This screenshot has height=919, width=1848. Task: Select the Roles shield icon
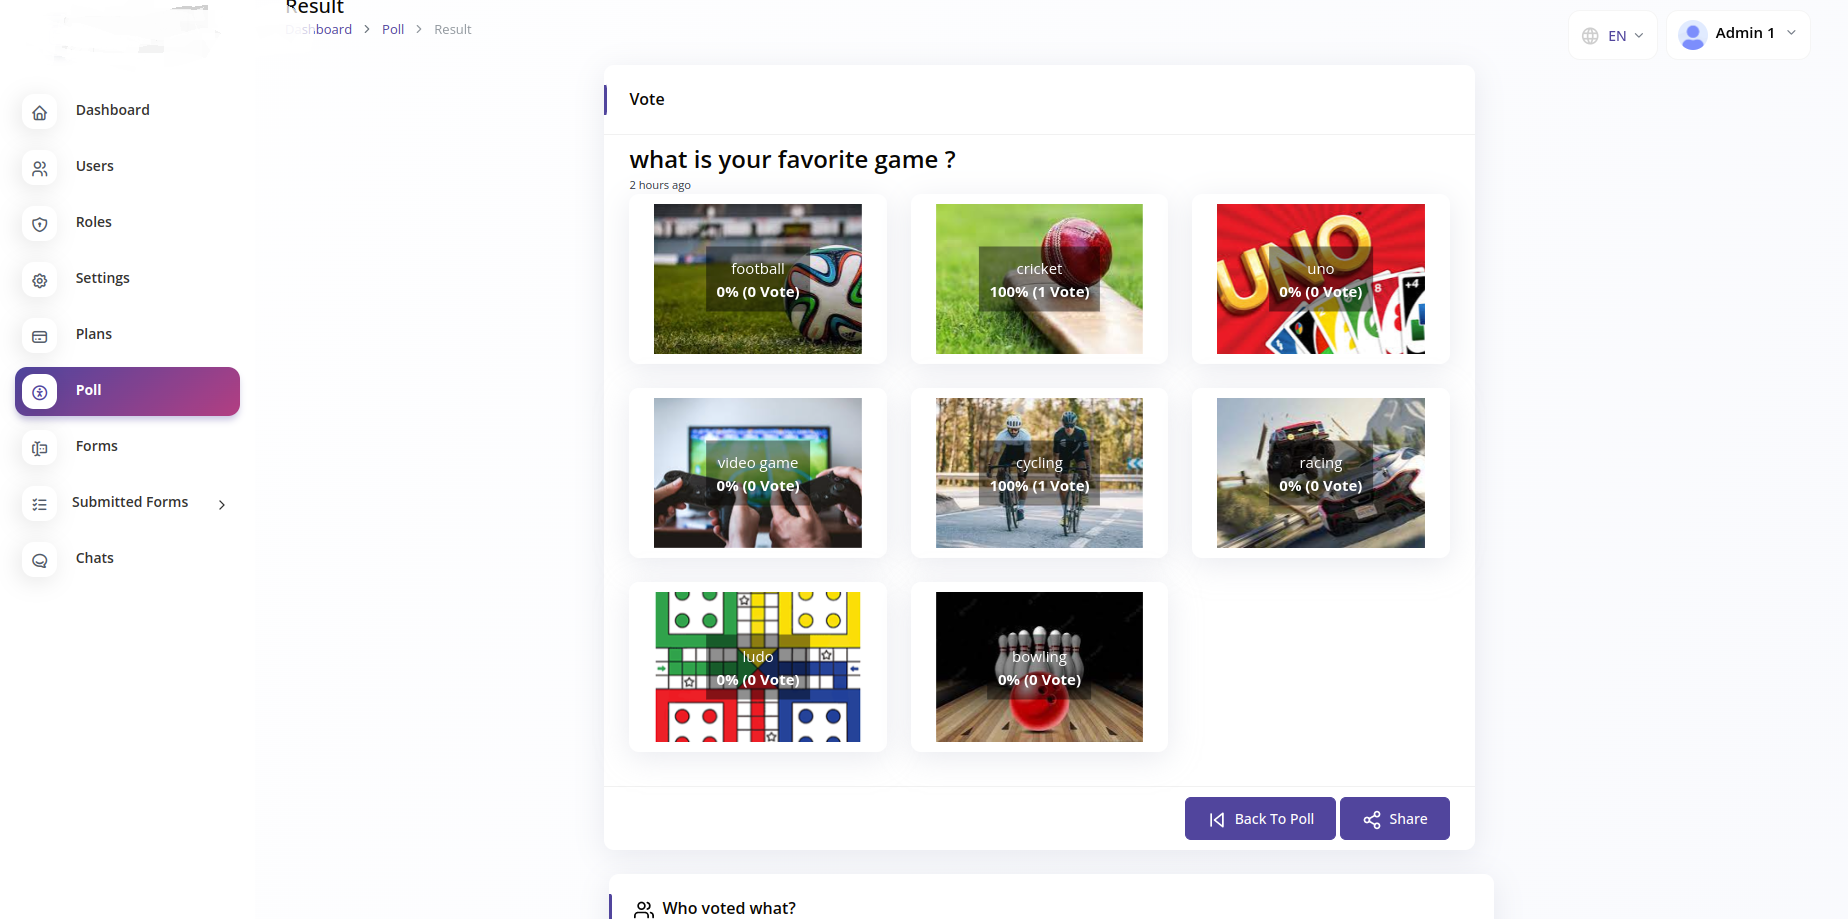click(40, 224)
